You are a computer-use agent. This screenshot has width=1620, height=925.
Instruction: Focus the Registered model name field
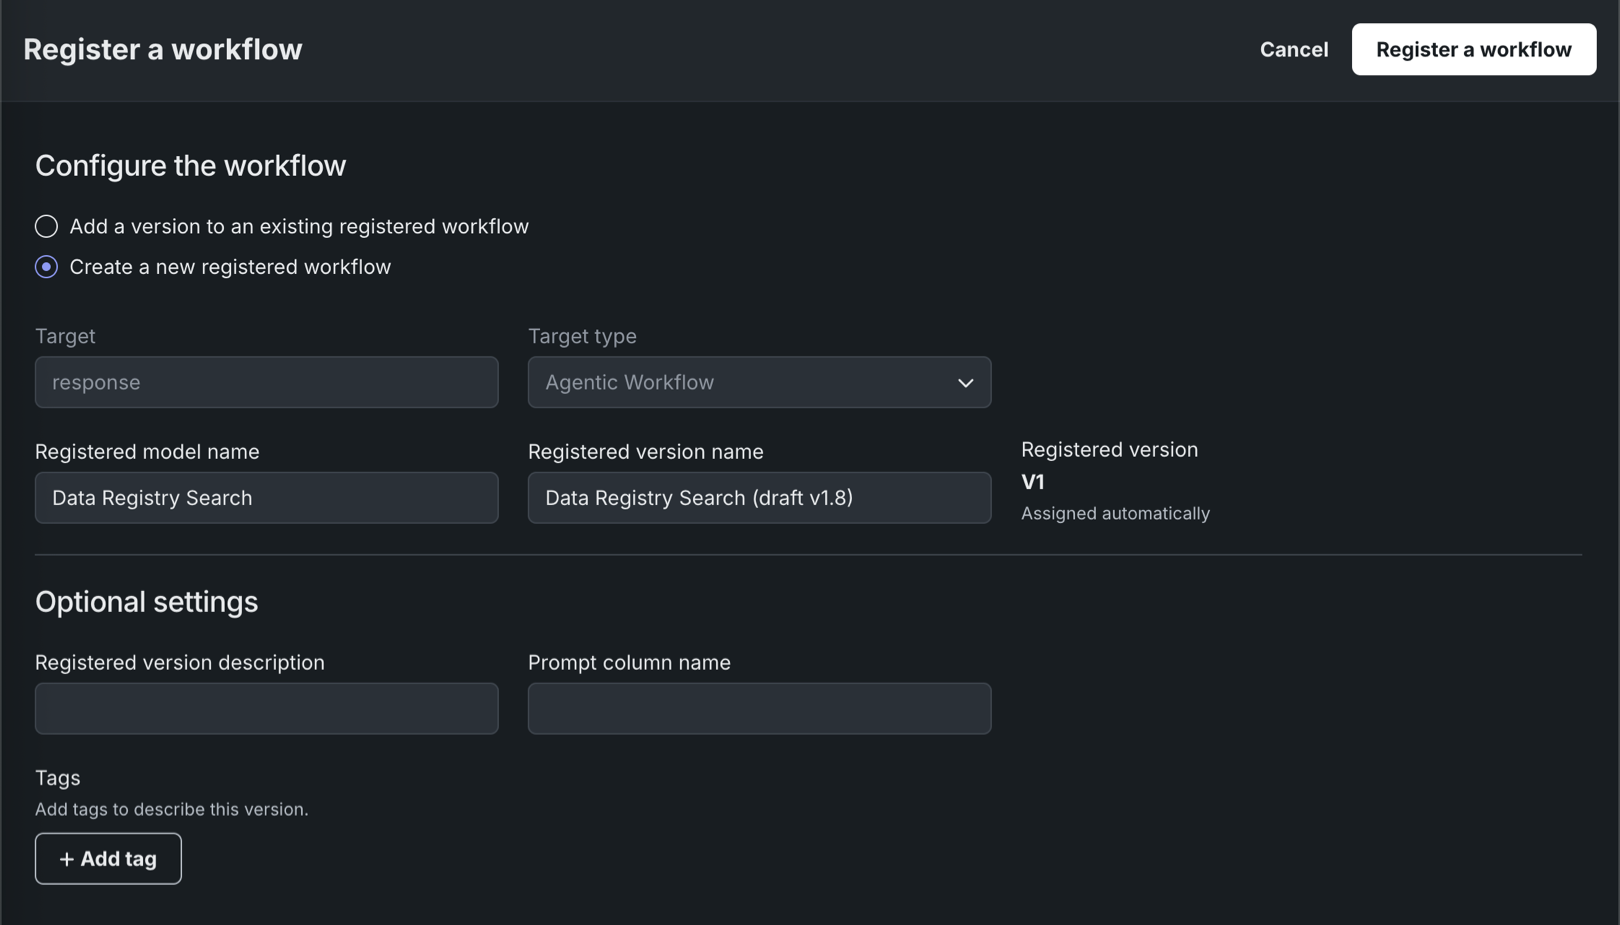266,498
